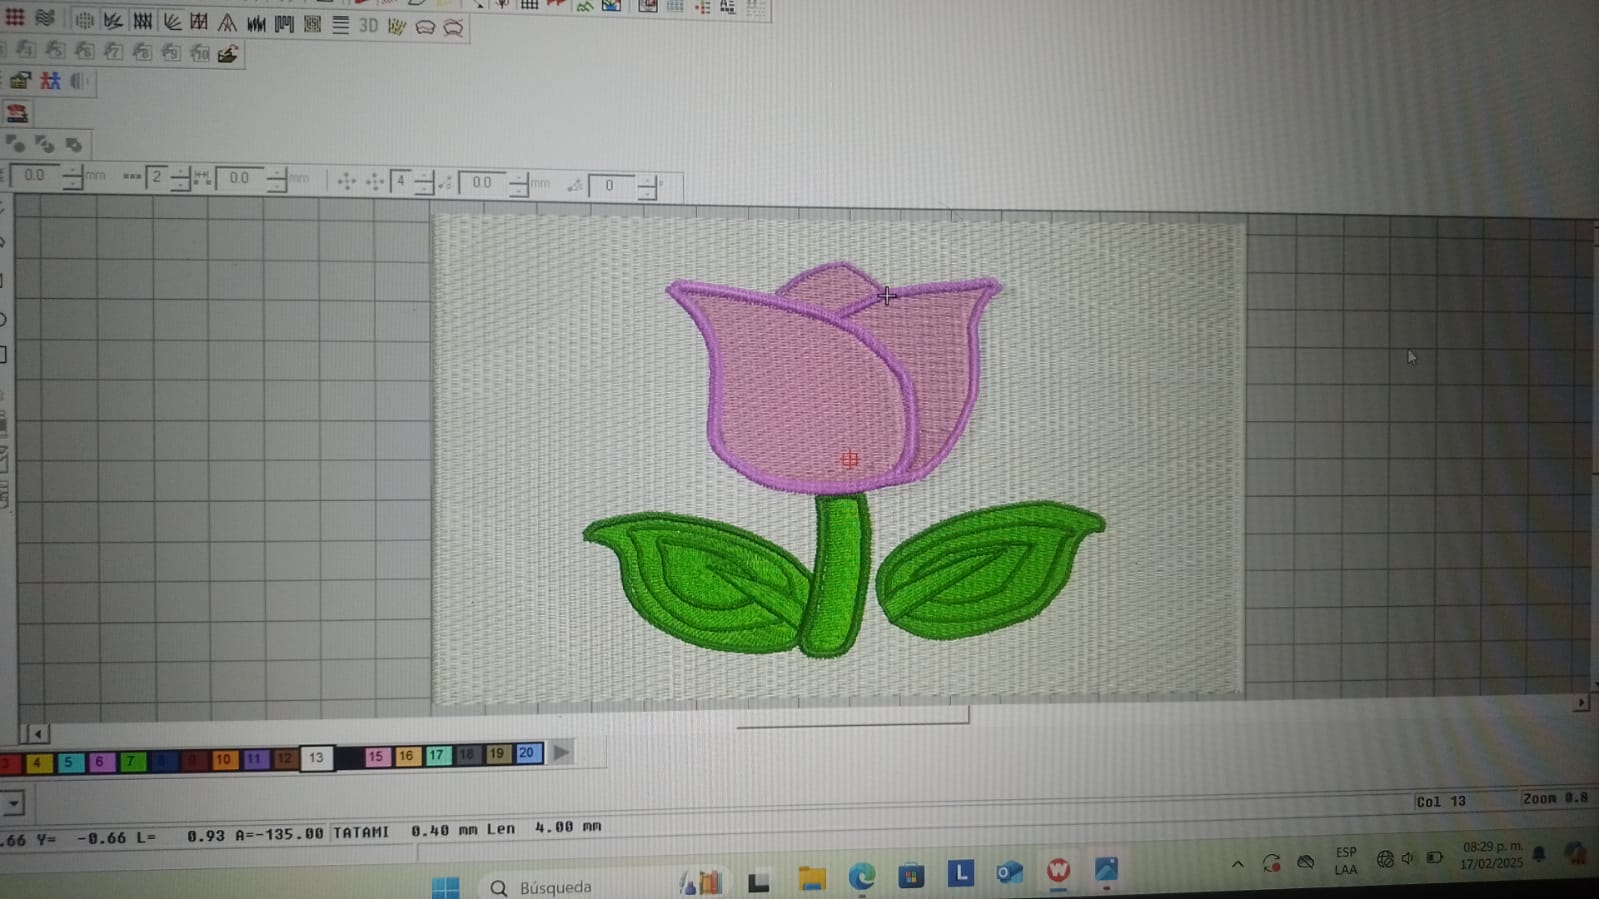This screenshot has height=899, width=1599.
Task: Click the two red people figures icon
Action: [x=49, y=81]
